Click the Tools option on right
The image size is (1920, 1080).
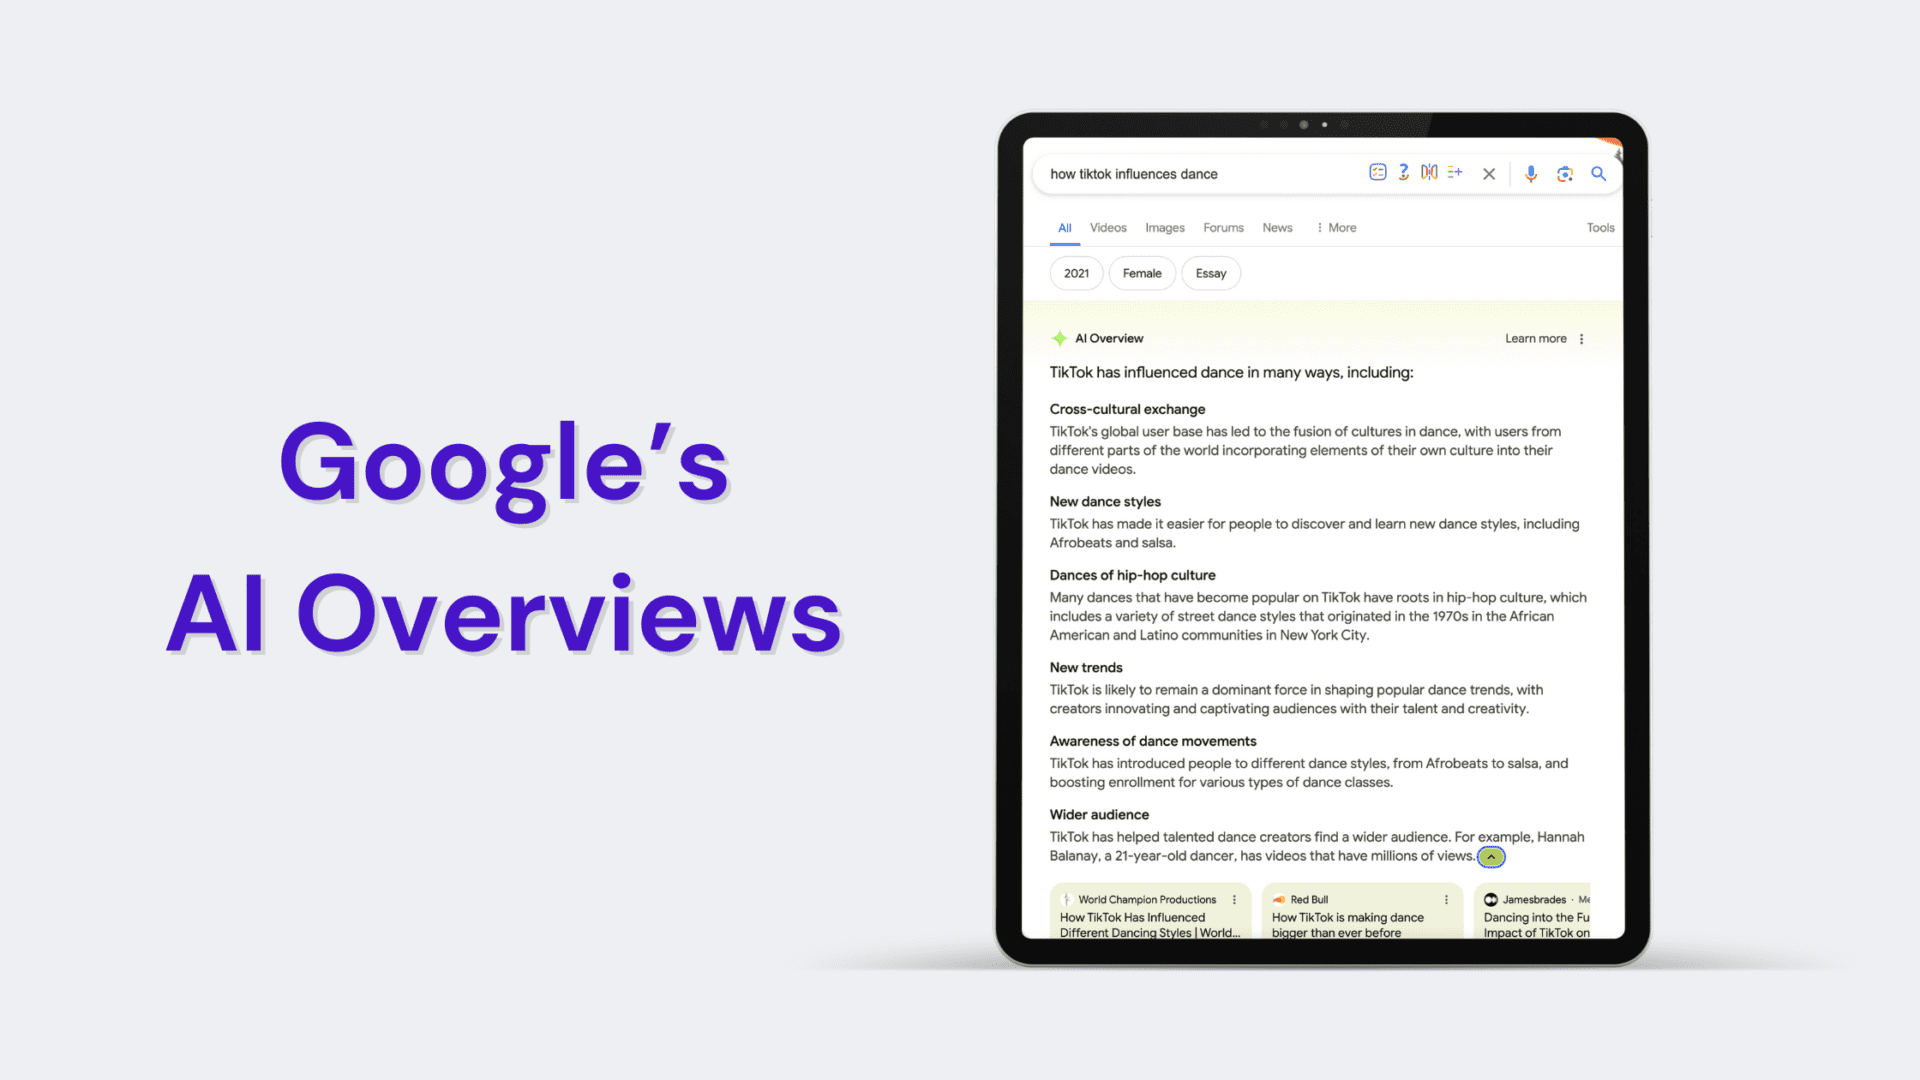(x=1600, y=227)
